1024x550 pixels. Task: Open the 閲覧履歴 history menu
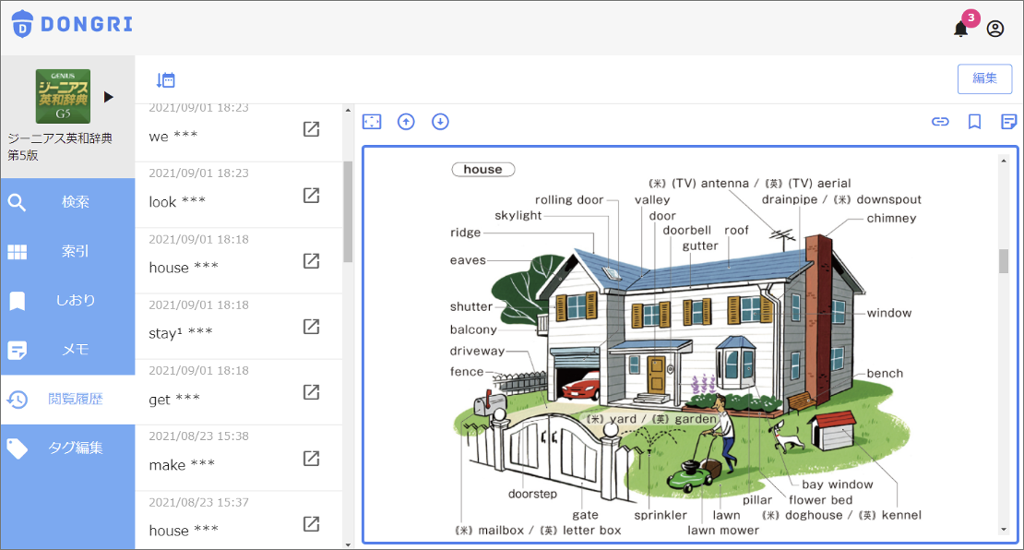click(68, 399)
